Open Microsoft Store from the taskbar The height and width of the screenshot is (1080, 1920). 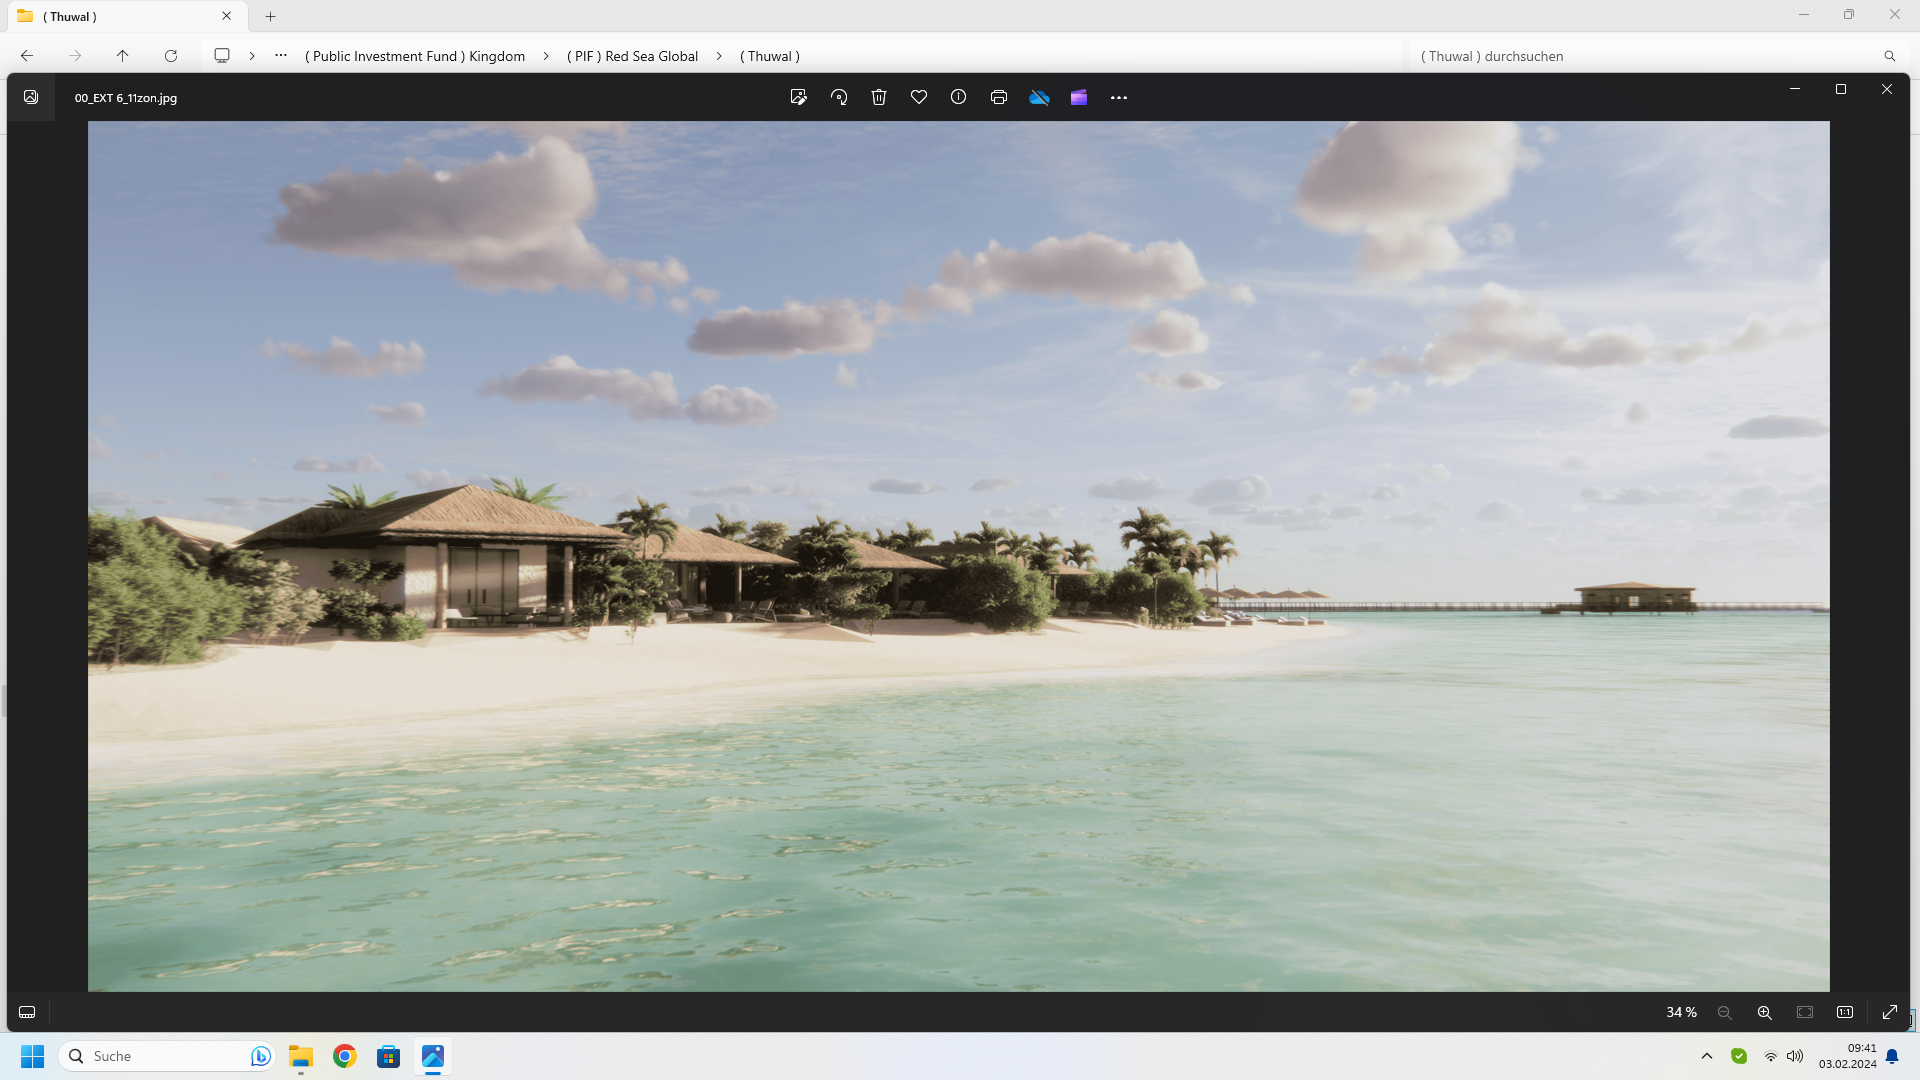tap(389, 1056)
